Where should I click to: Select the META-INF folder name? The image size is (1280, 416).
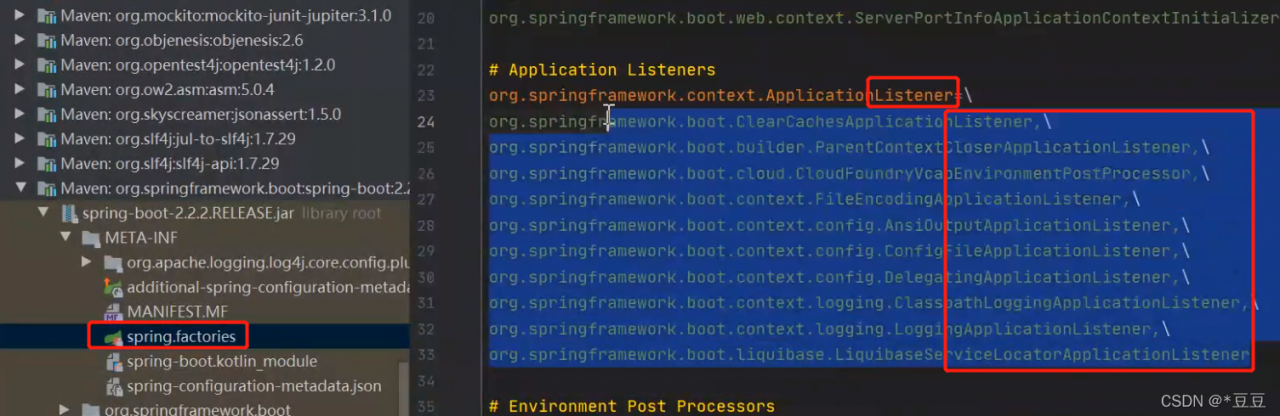[x=140, y=238]
